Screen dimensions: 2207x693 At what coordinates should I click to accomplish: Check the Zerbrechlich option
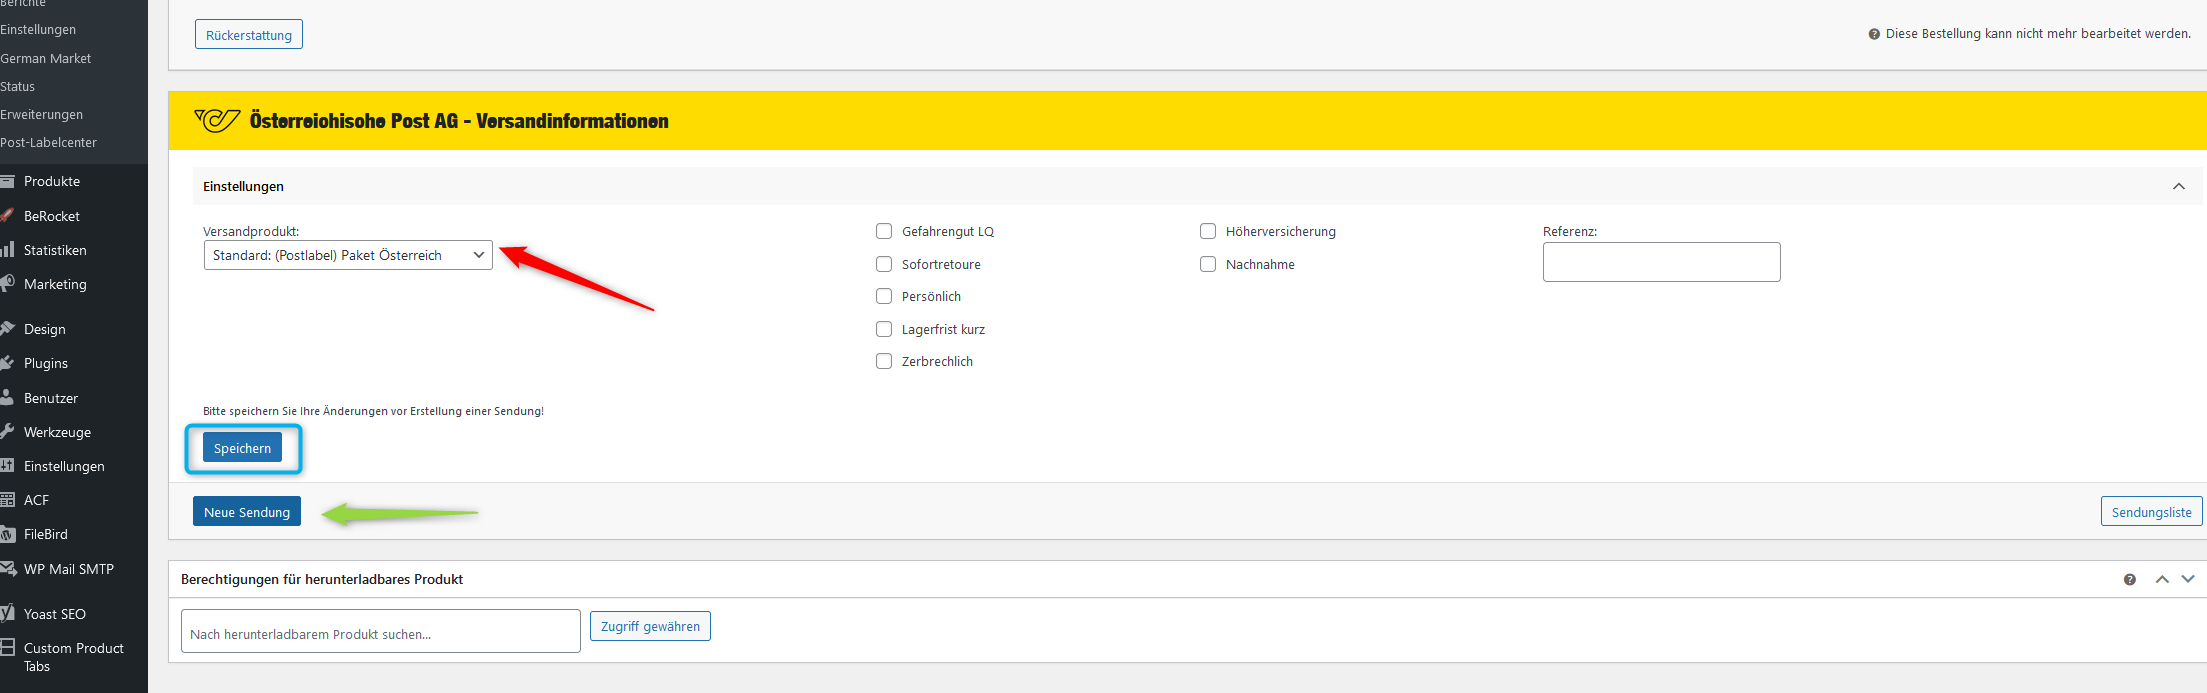point(884,361)
